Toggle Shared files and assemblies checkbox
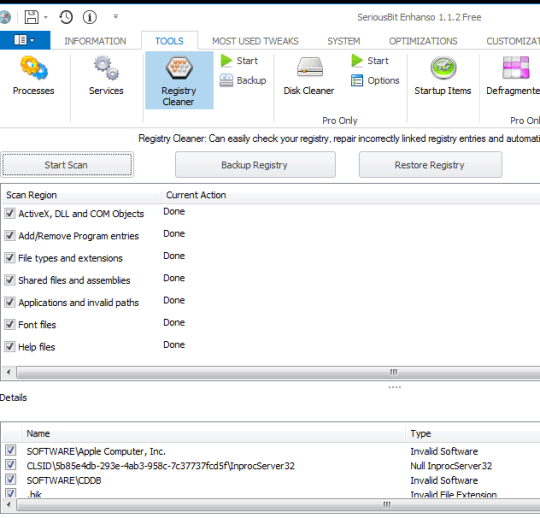The image size is (540, 518). click(10, 280)
